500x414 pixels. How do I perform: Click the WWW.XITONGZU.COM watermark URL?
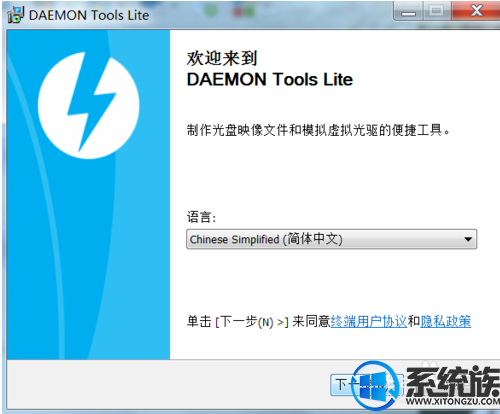[x=453, y=402]
